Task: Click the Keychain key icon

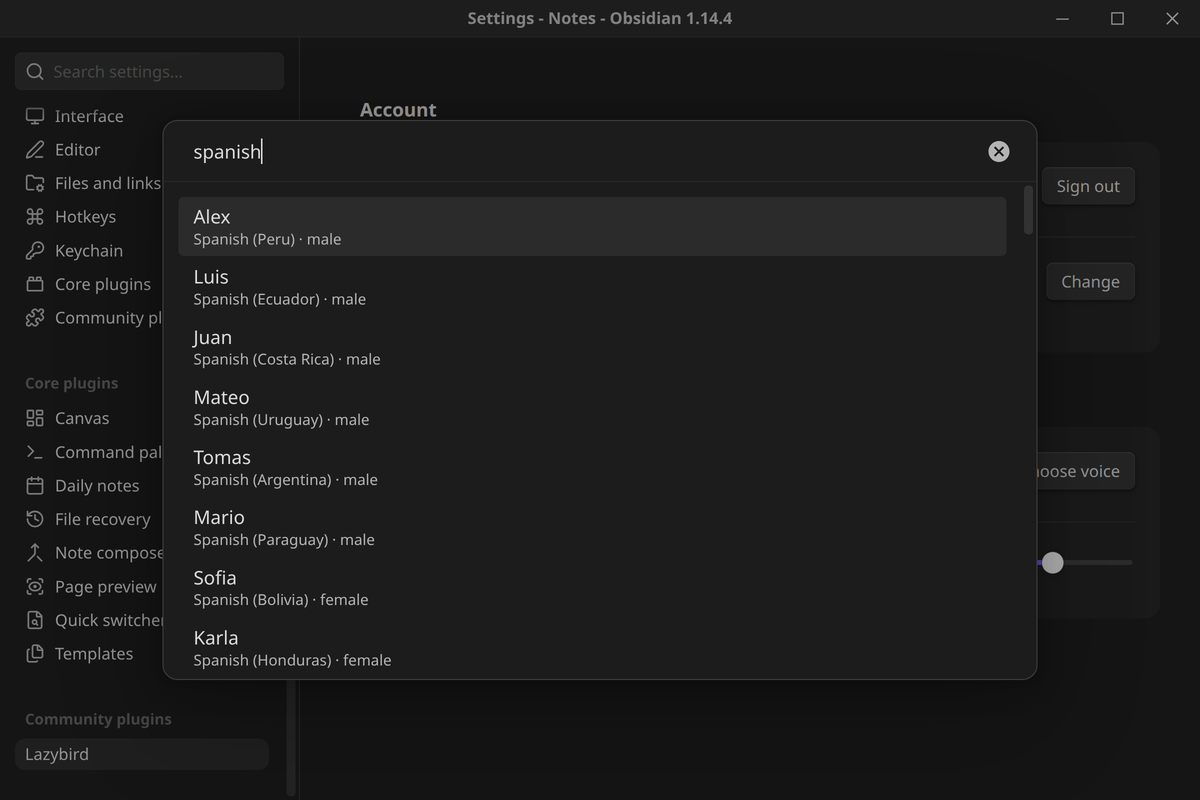Action: (x=35, y=251)
